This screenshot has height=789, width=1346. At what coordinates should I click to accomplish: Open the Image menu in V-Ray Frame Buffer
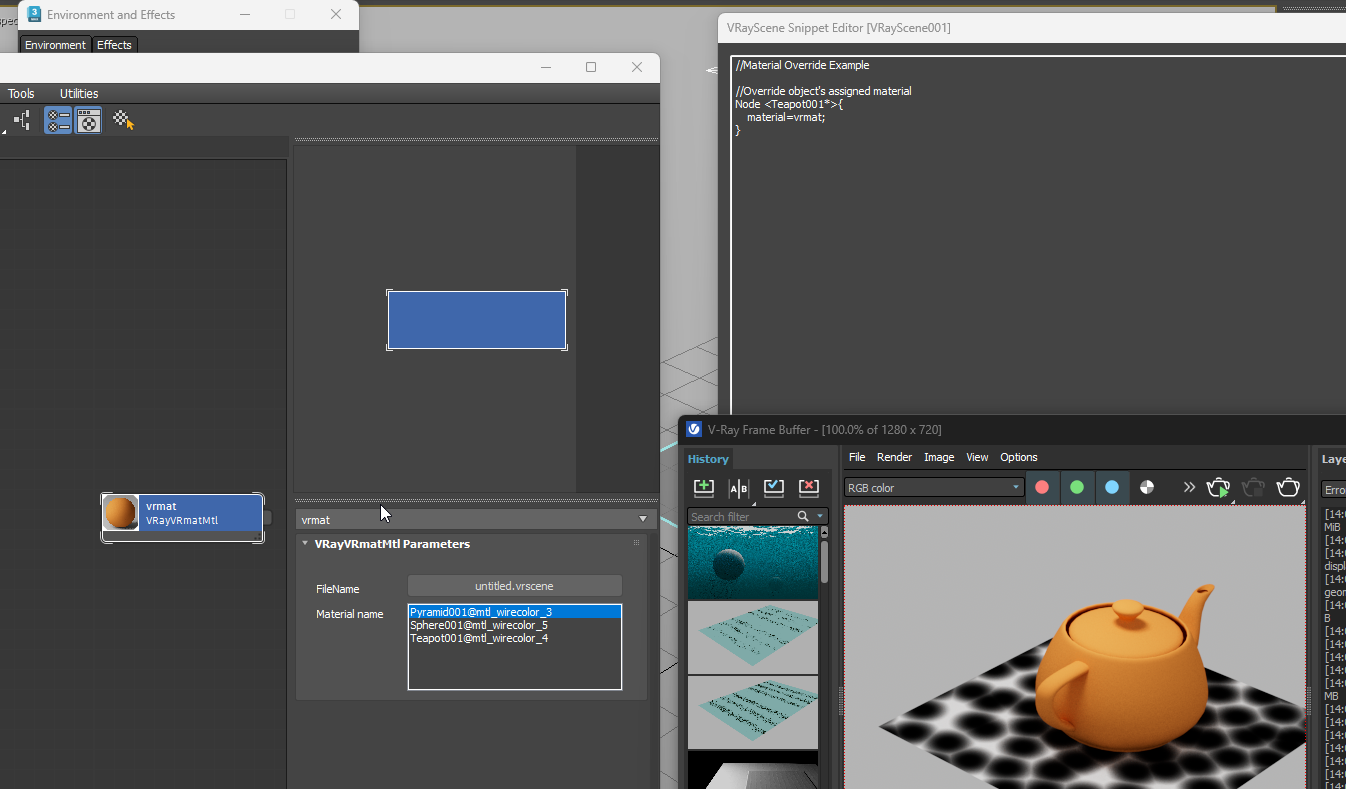(x=939, y=457)
